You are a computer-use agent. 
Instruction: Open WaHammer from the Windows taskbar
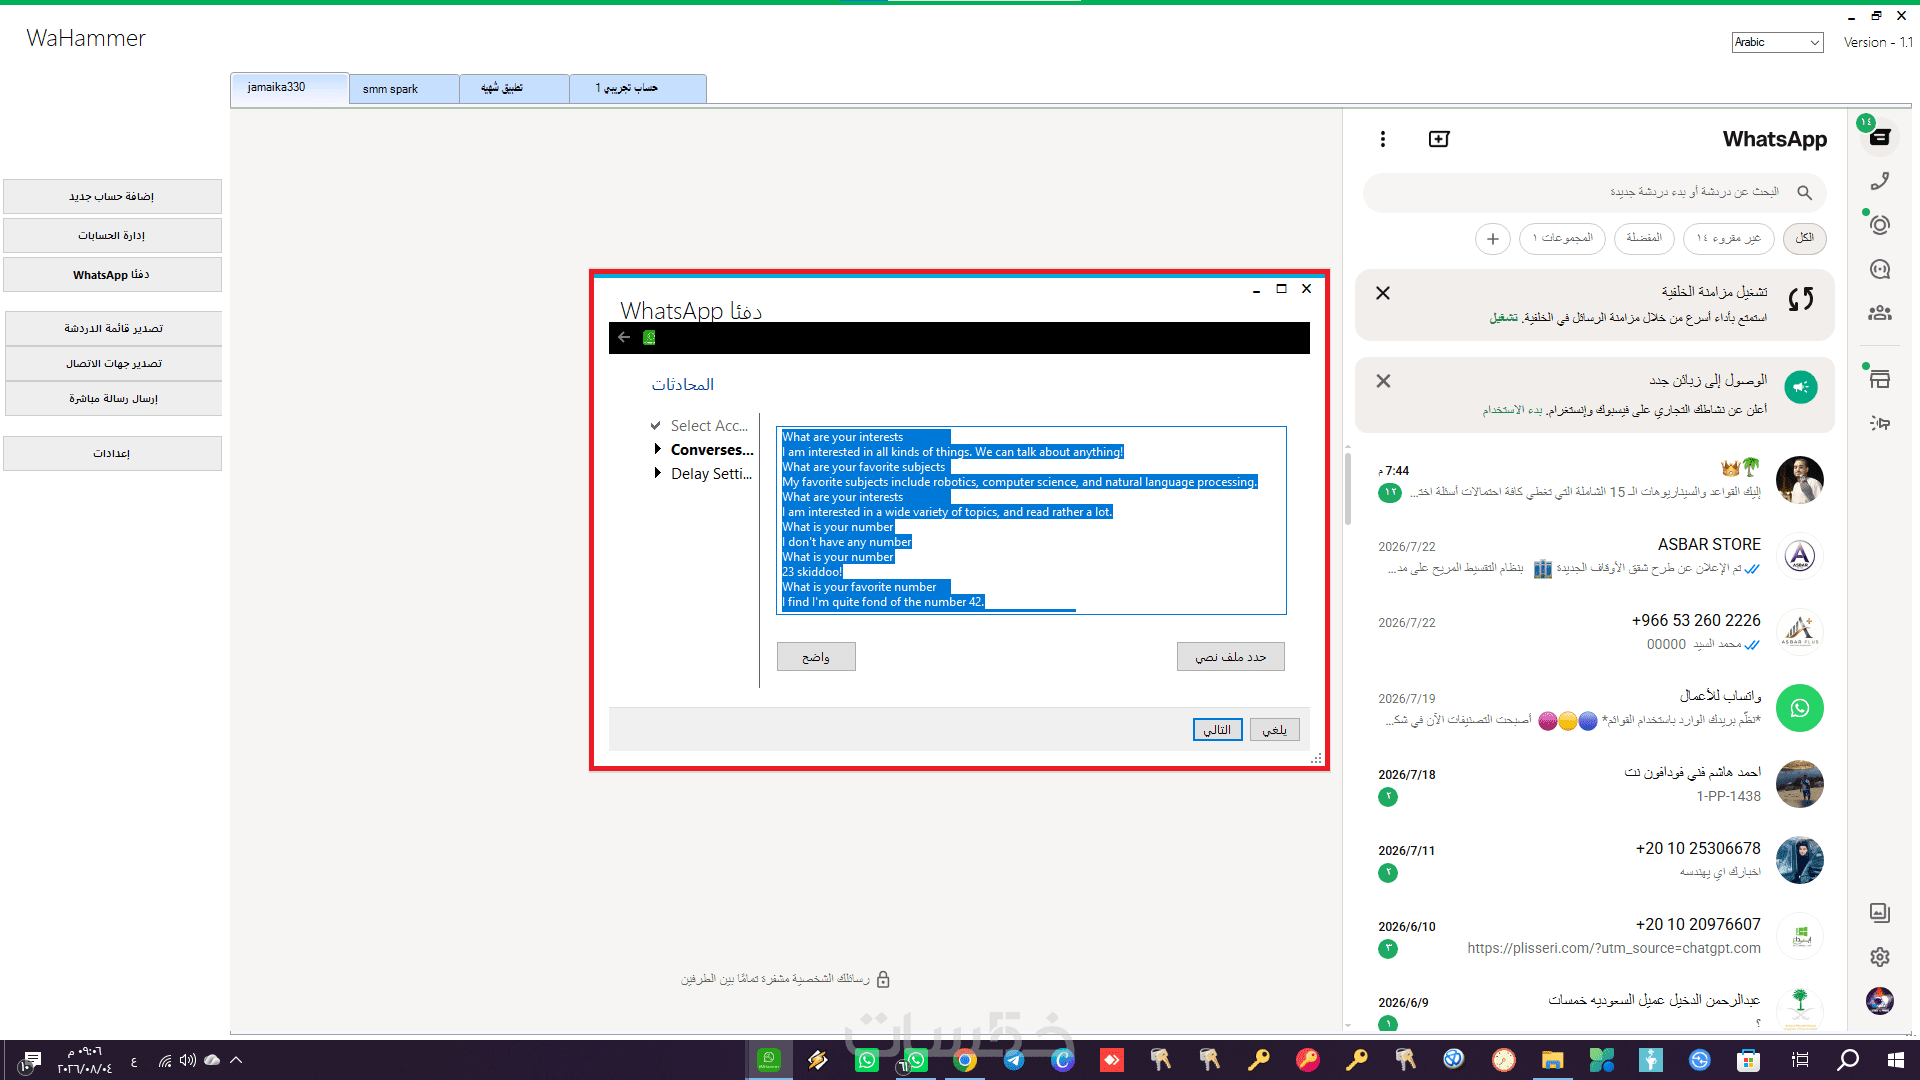pyautogui.click(x=769, y=1059)
